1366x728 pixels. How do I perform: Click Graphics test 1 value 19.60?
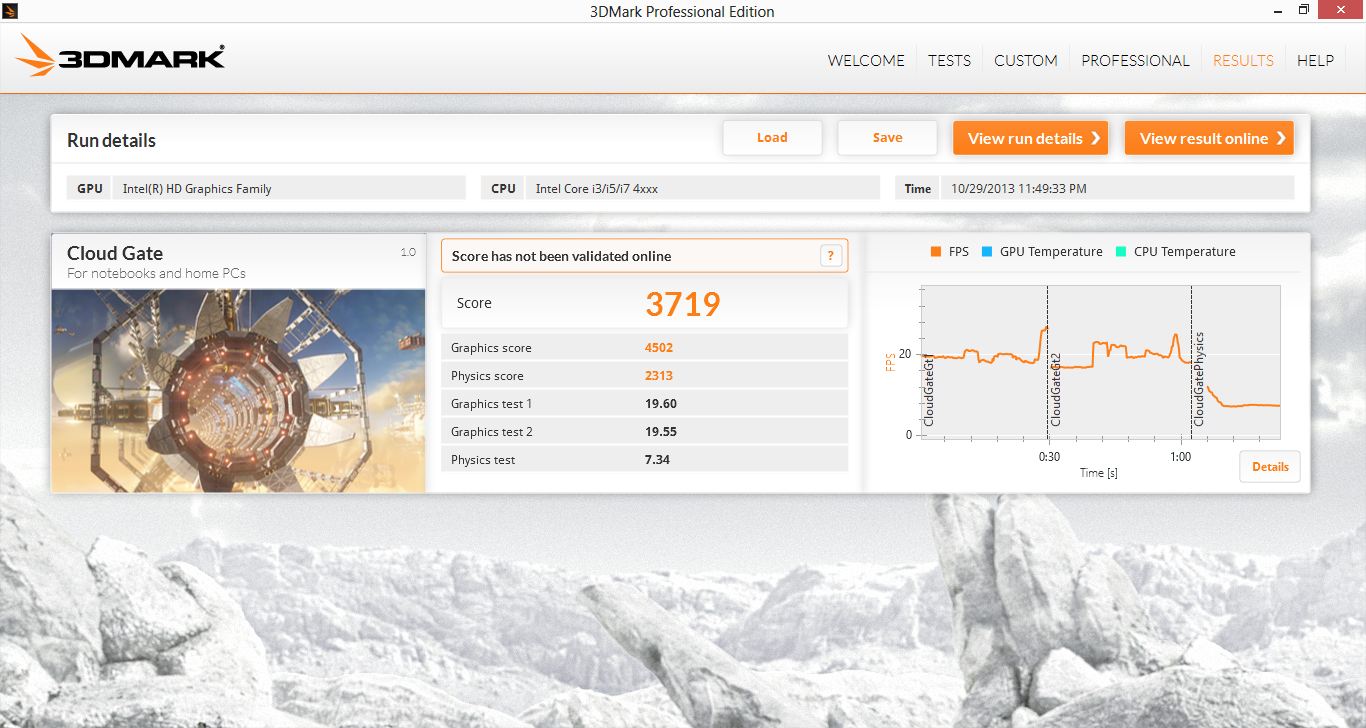tap(661, 404)
